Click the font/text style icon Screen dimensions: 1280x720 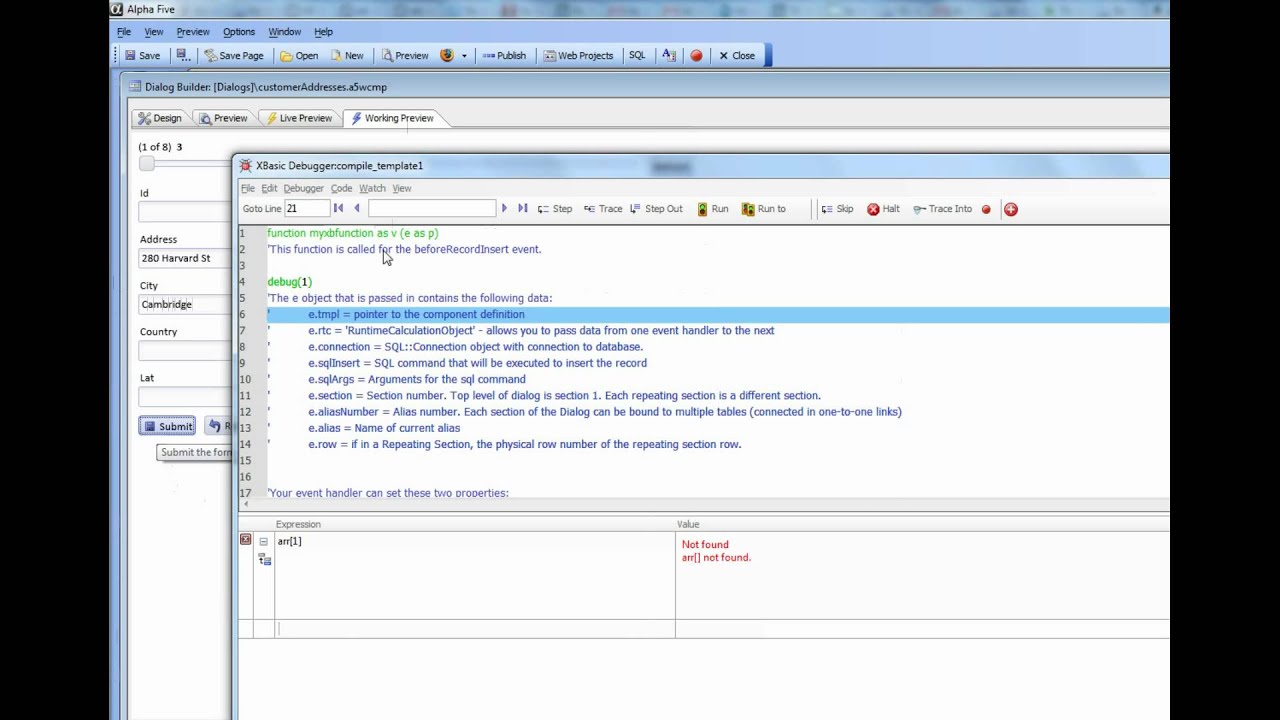pos(669,56)
